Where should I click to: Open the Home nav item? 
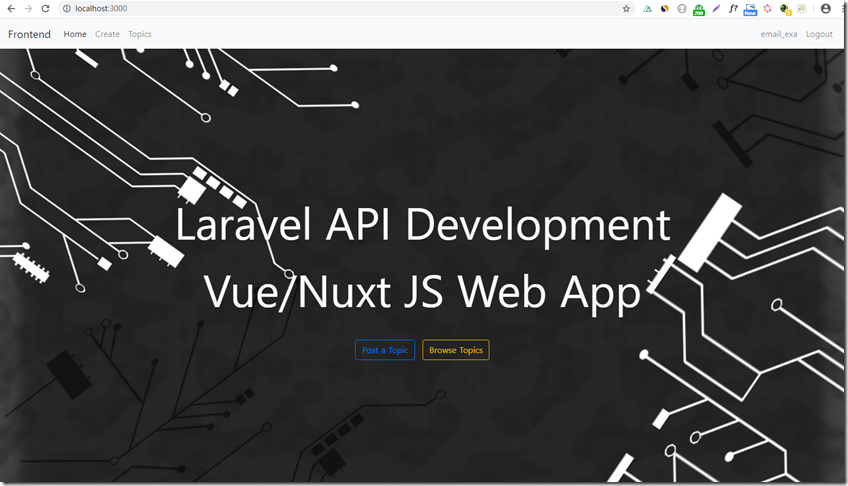[75, 34]
